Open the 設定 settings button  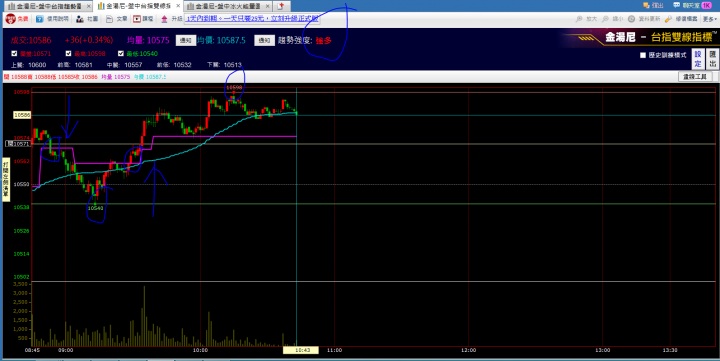(698, 59)
